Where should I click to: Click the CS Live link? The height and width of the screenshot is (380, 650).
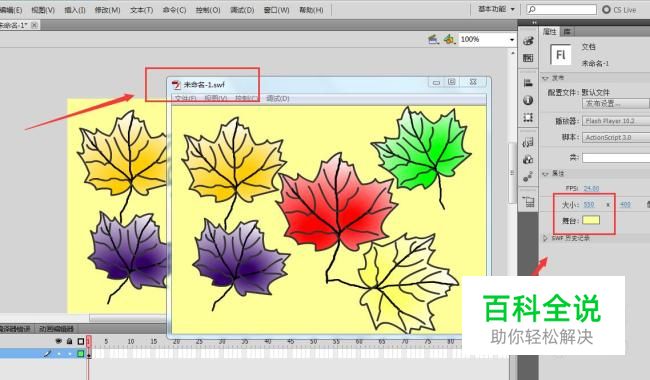tap(625, 10)
